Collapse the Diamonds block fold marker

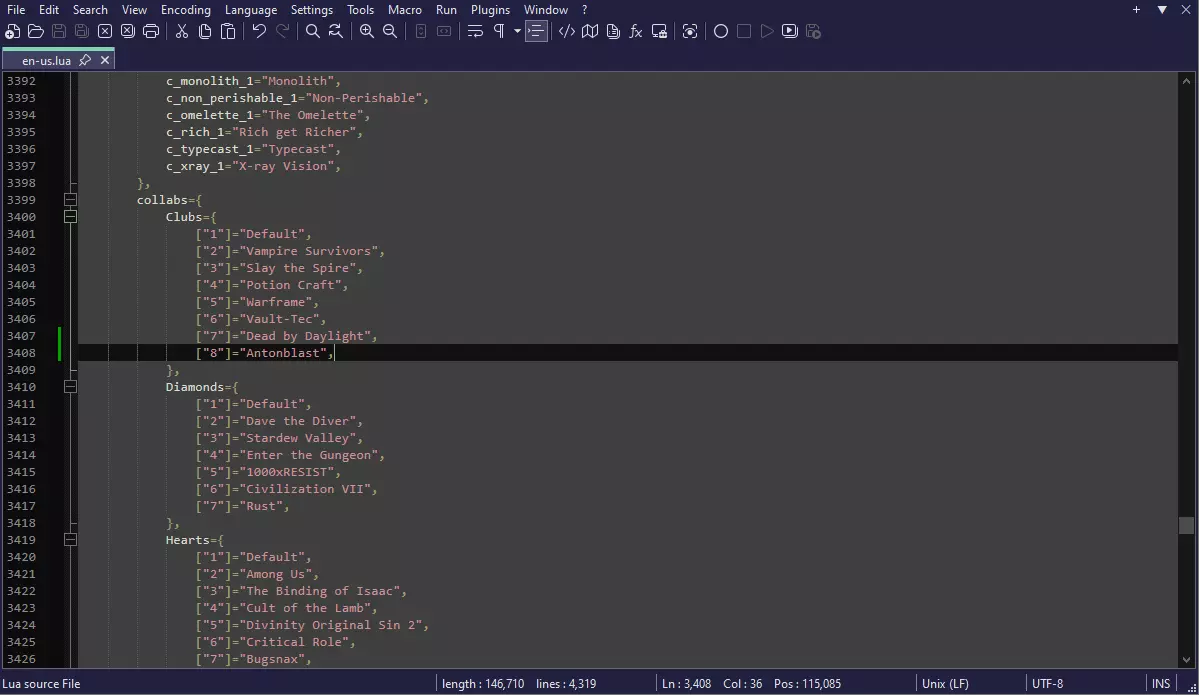tap(70, 387)
